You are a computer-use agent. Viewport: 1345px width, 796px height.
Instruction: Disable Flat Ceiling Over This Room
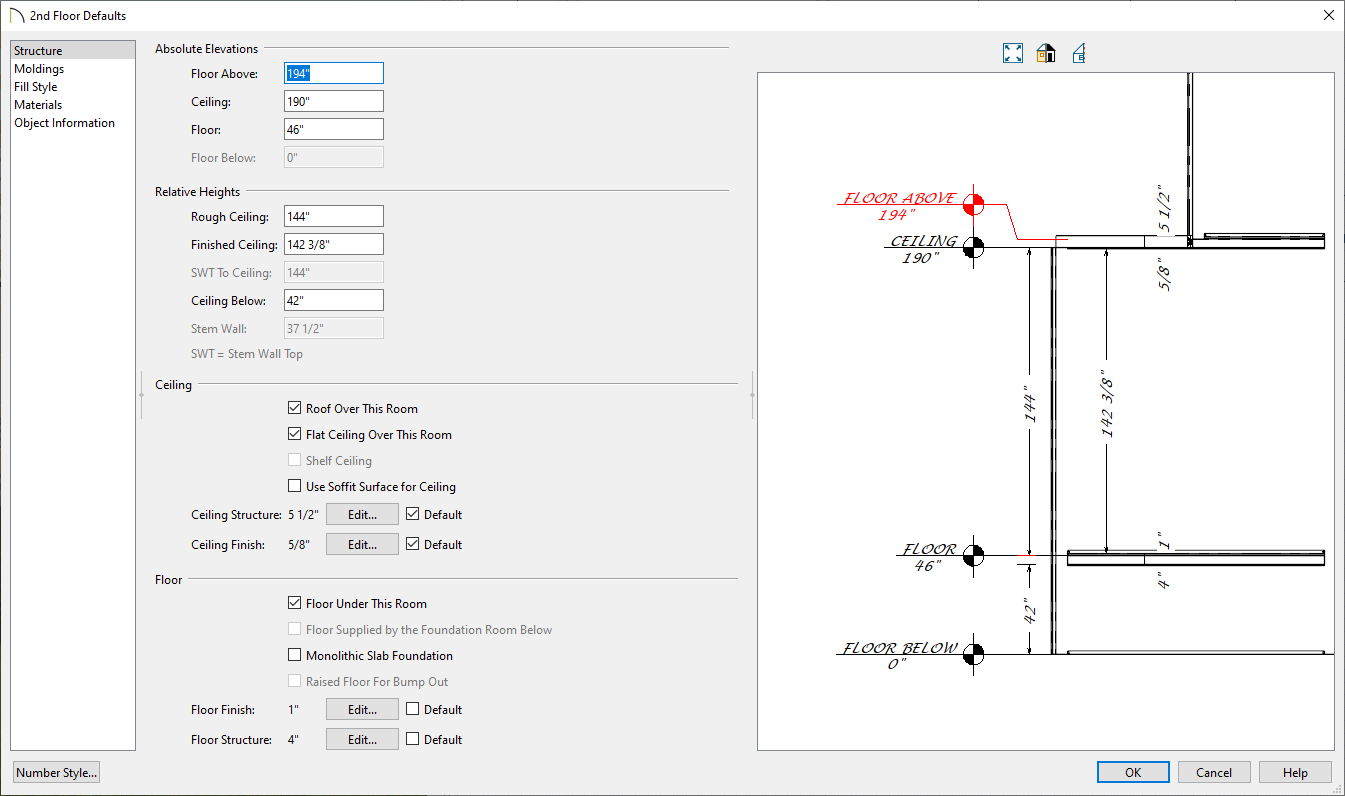(x=294, y=434)
